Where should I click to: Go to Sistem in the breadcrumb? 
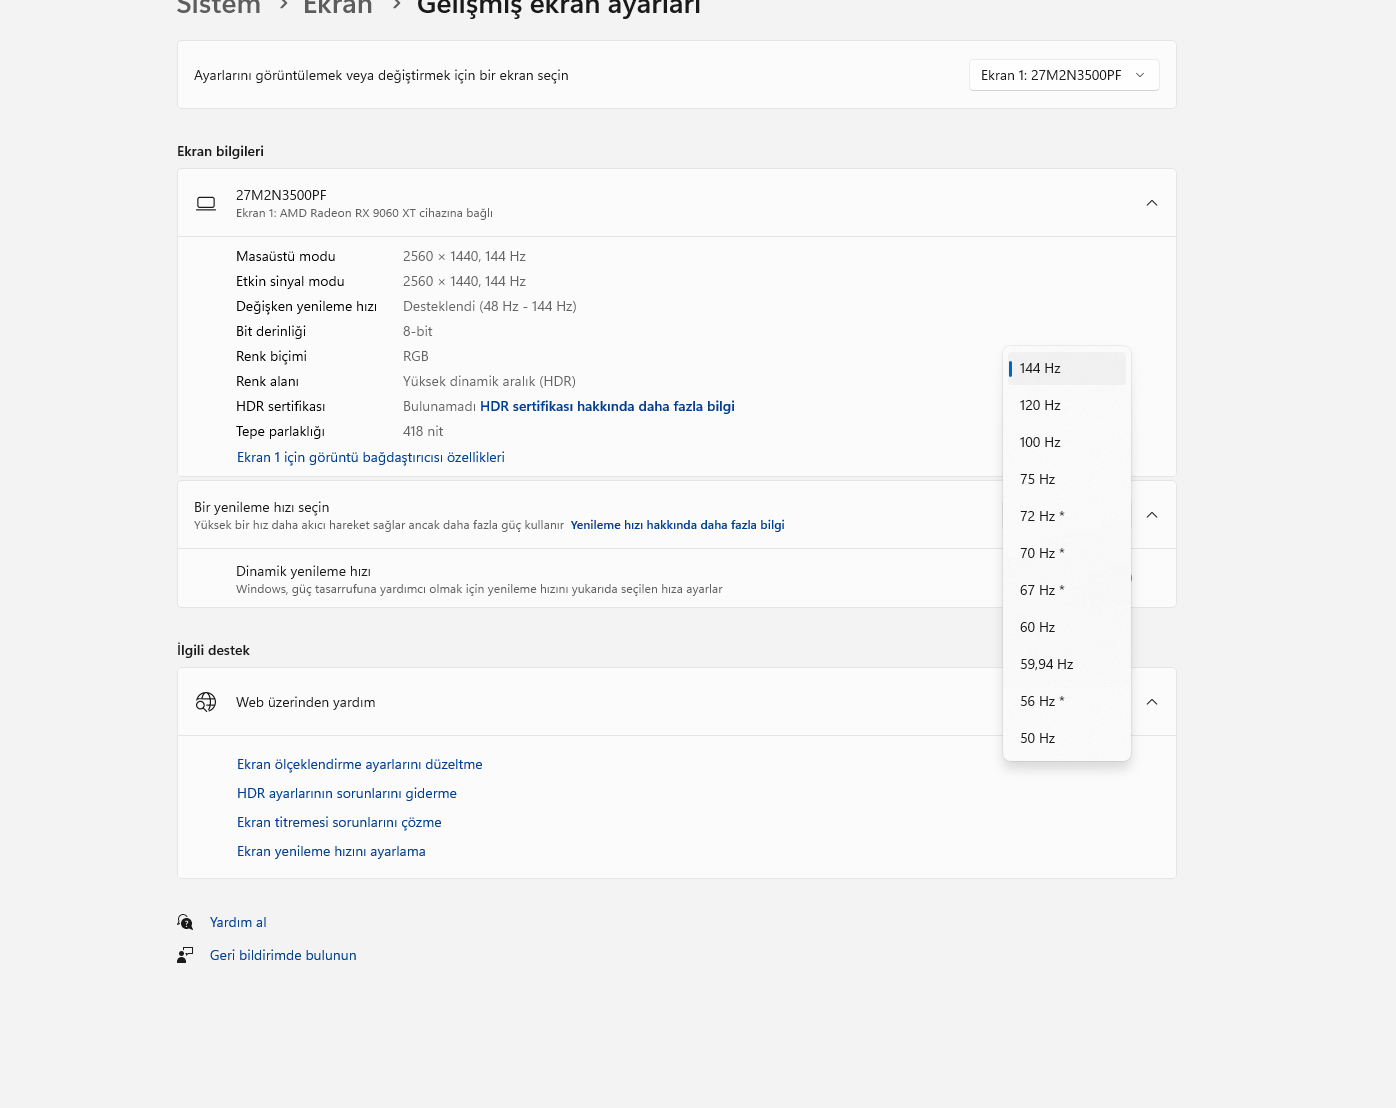[x=219, y=7]
